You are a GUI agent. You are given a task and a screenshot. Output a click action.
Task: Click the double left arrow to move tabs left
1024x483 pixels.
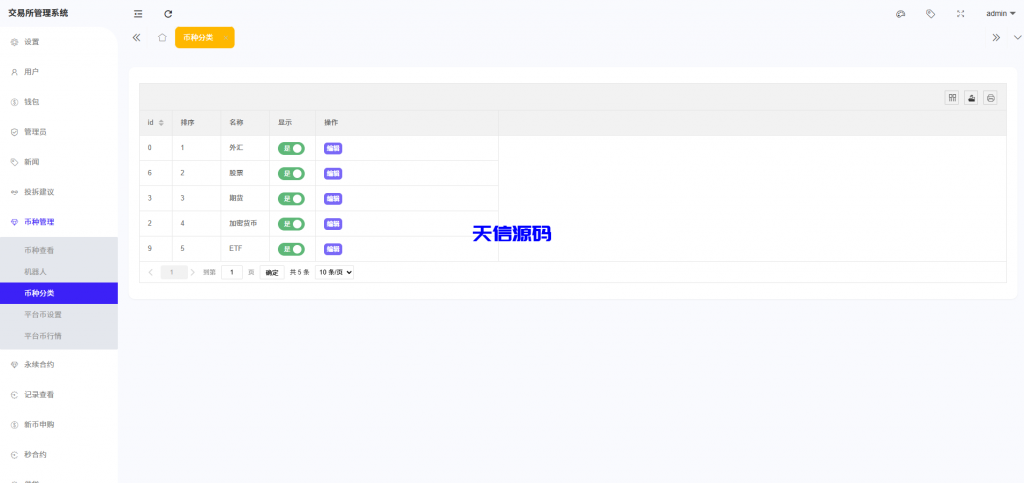[x=136, y=37]
